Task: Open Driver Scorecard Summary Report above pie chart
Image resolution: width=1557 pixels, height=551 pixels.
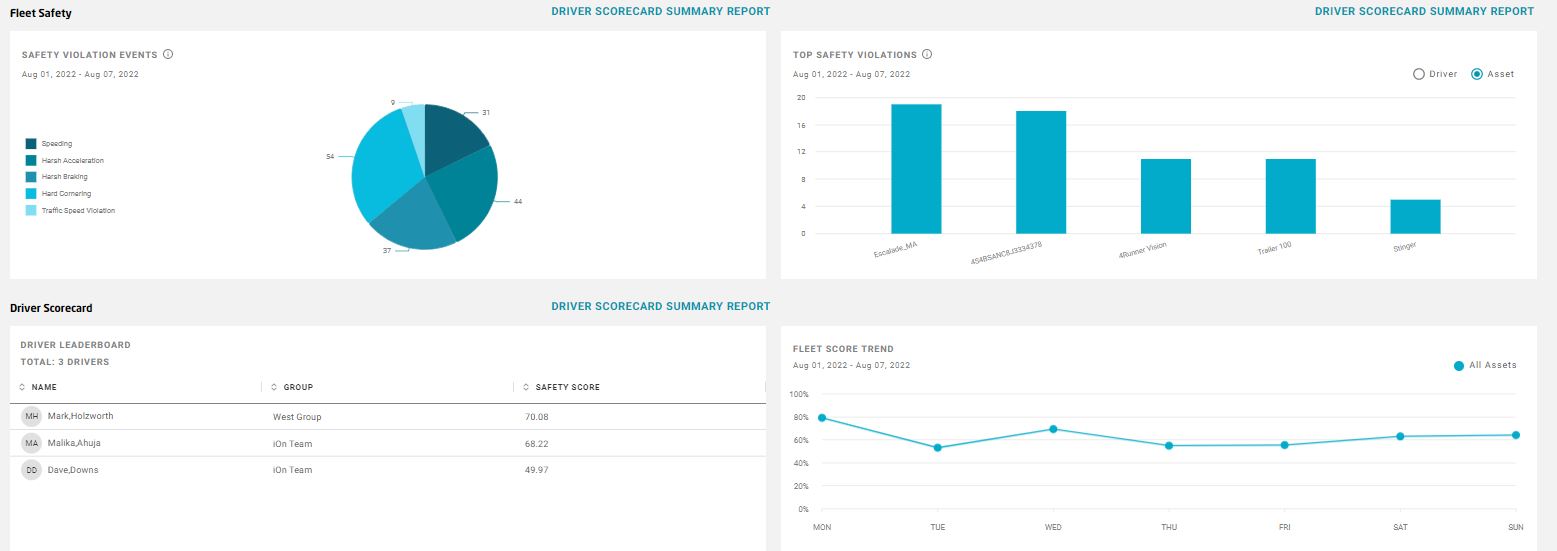Action: [x=660, y=11]
